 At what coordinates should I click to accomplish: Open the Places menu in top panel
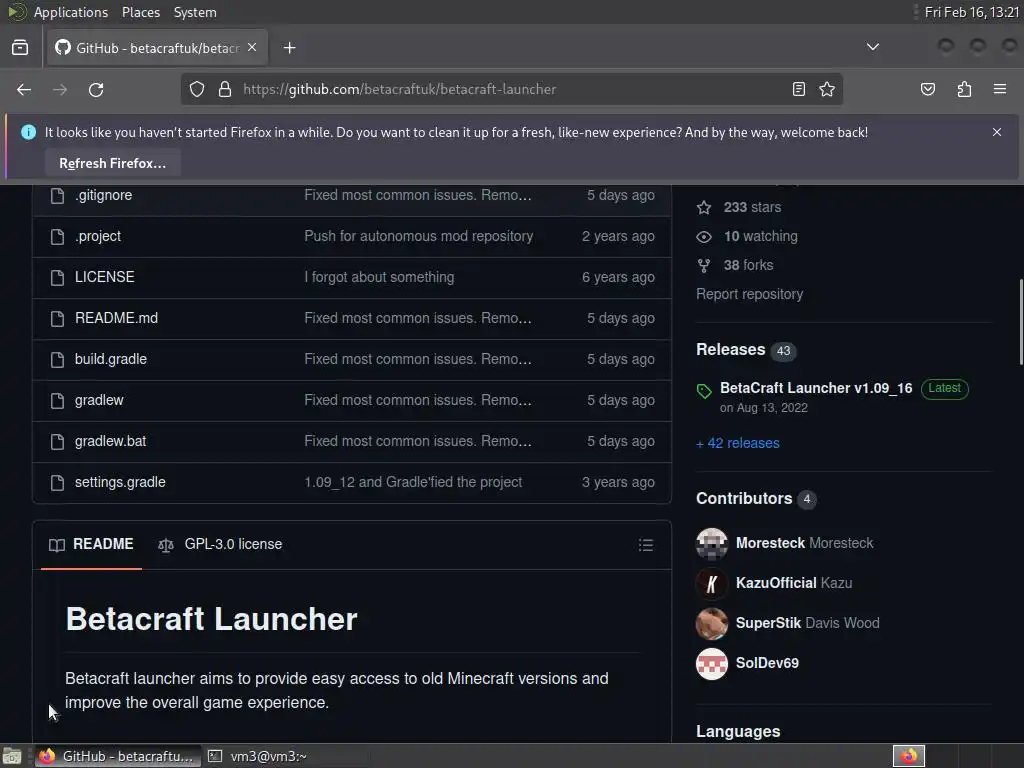(x=140, y=12)
